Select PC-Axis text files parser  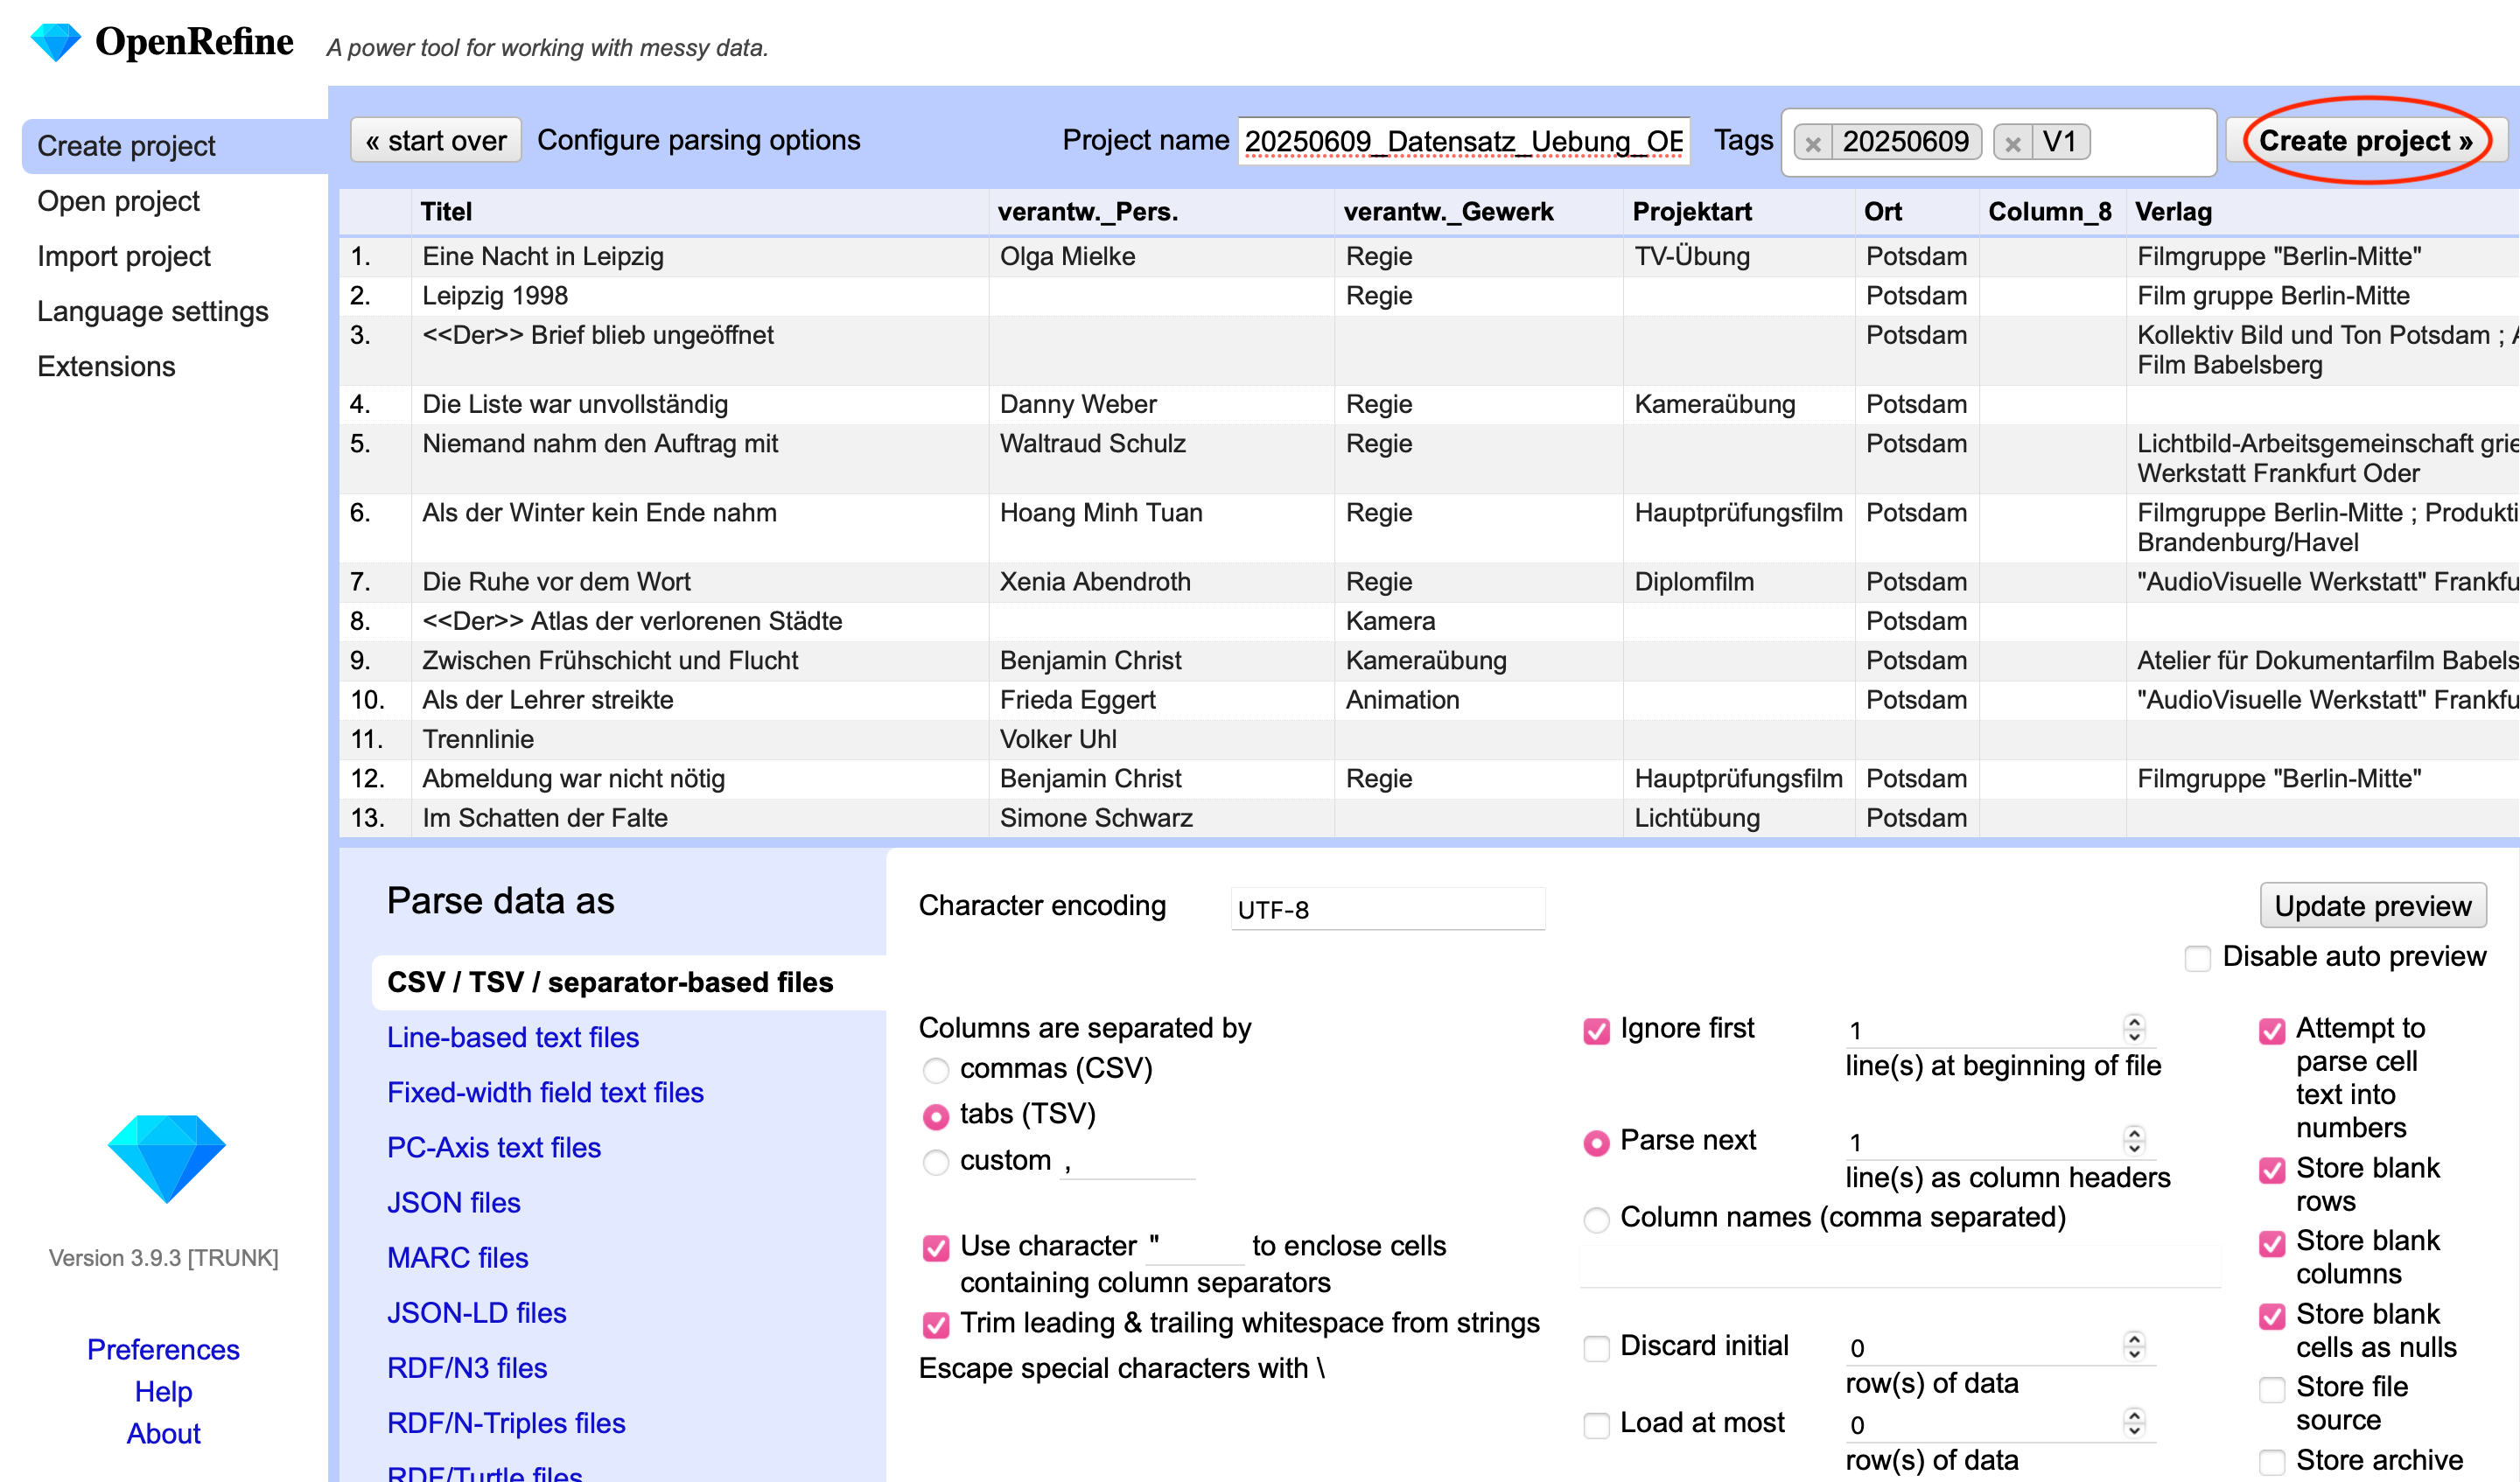494,1147
